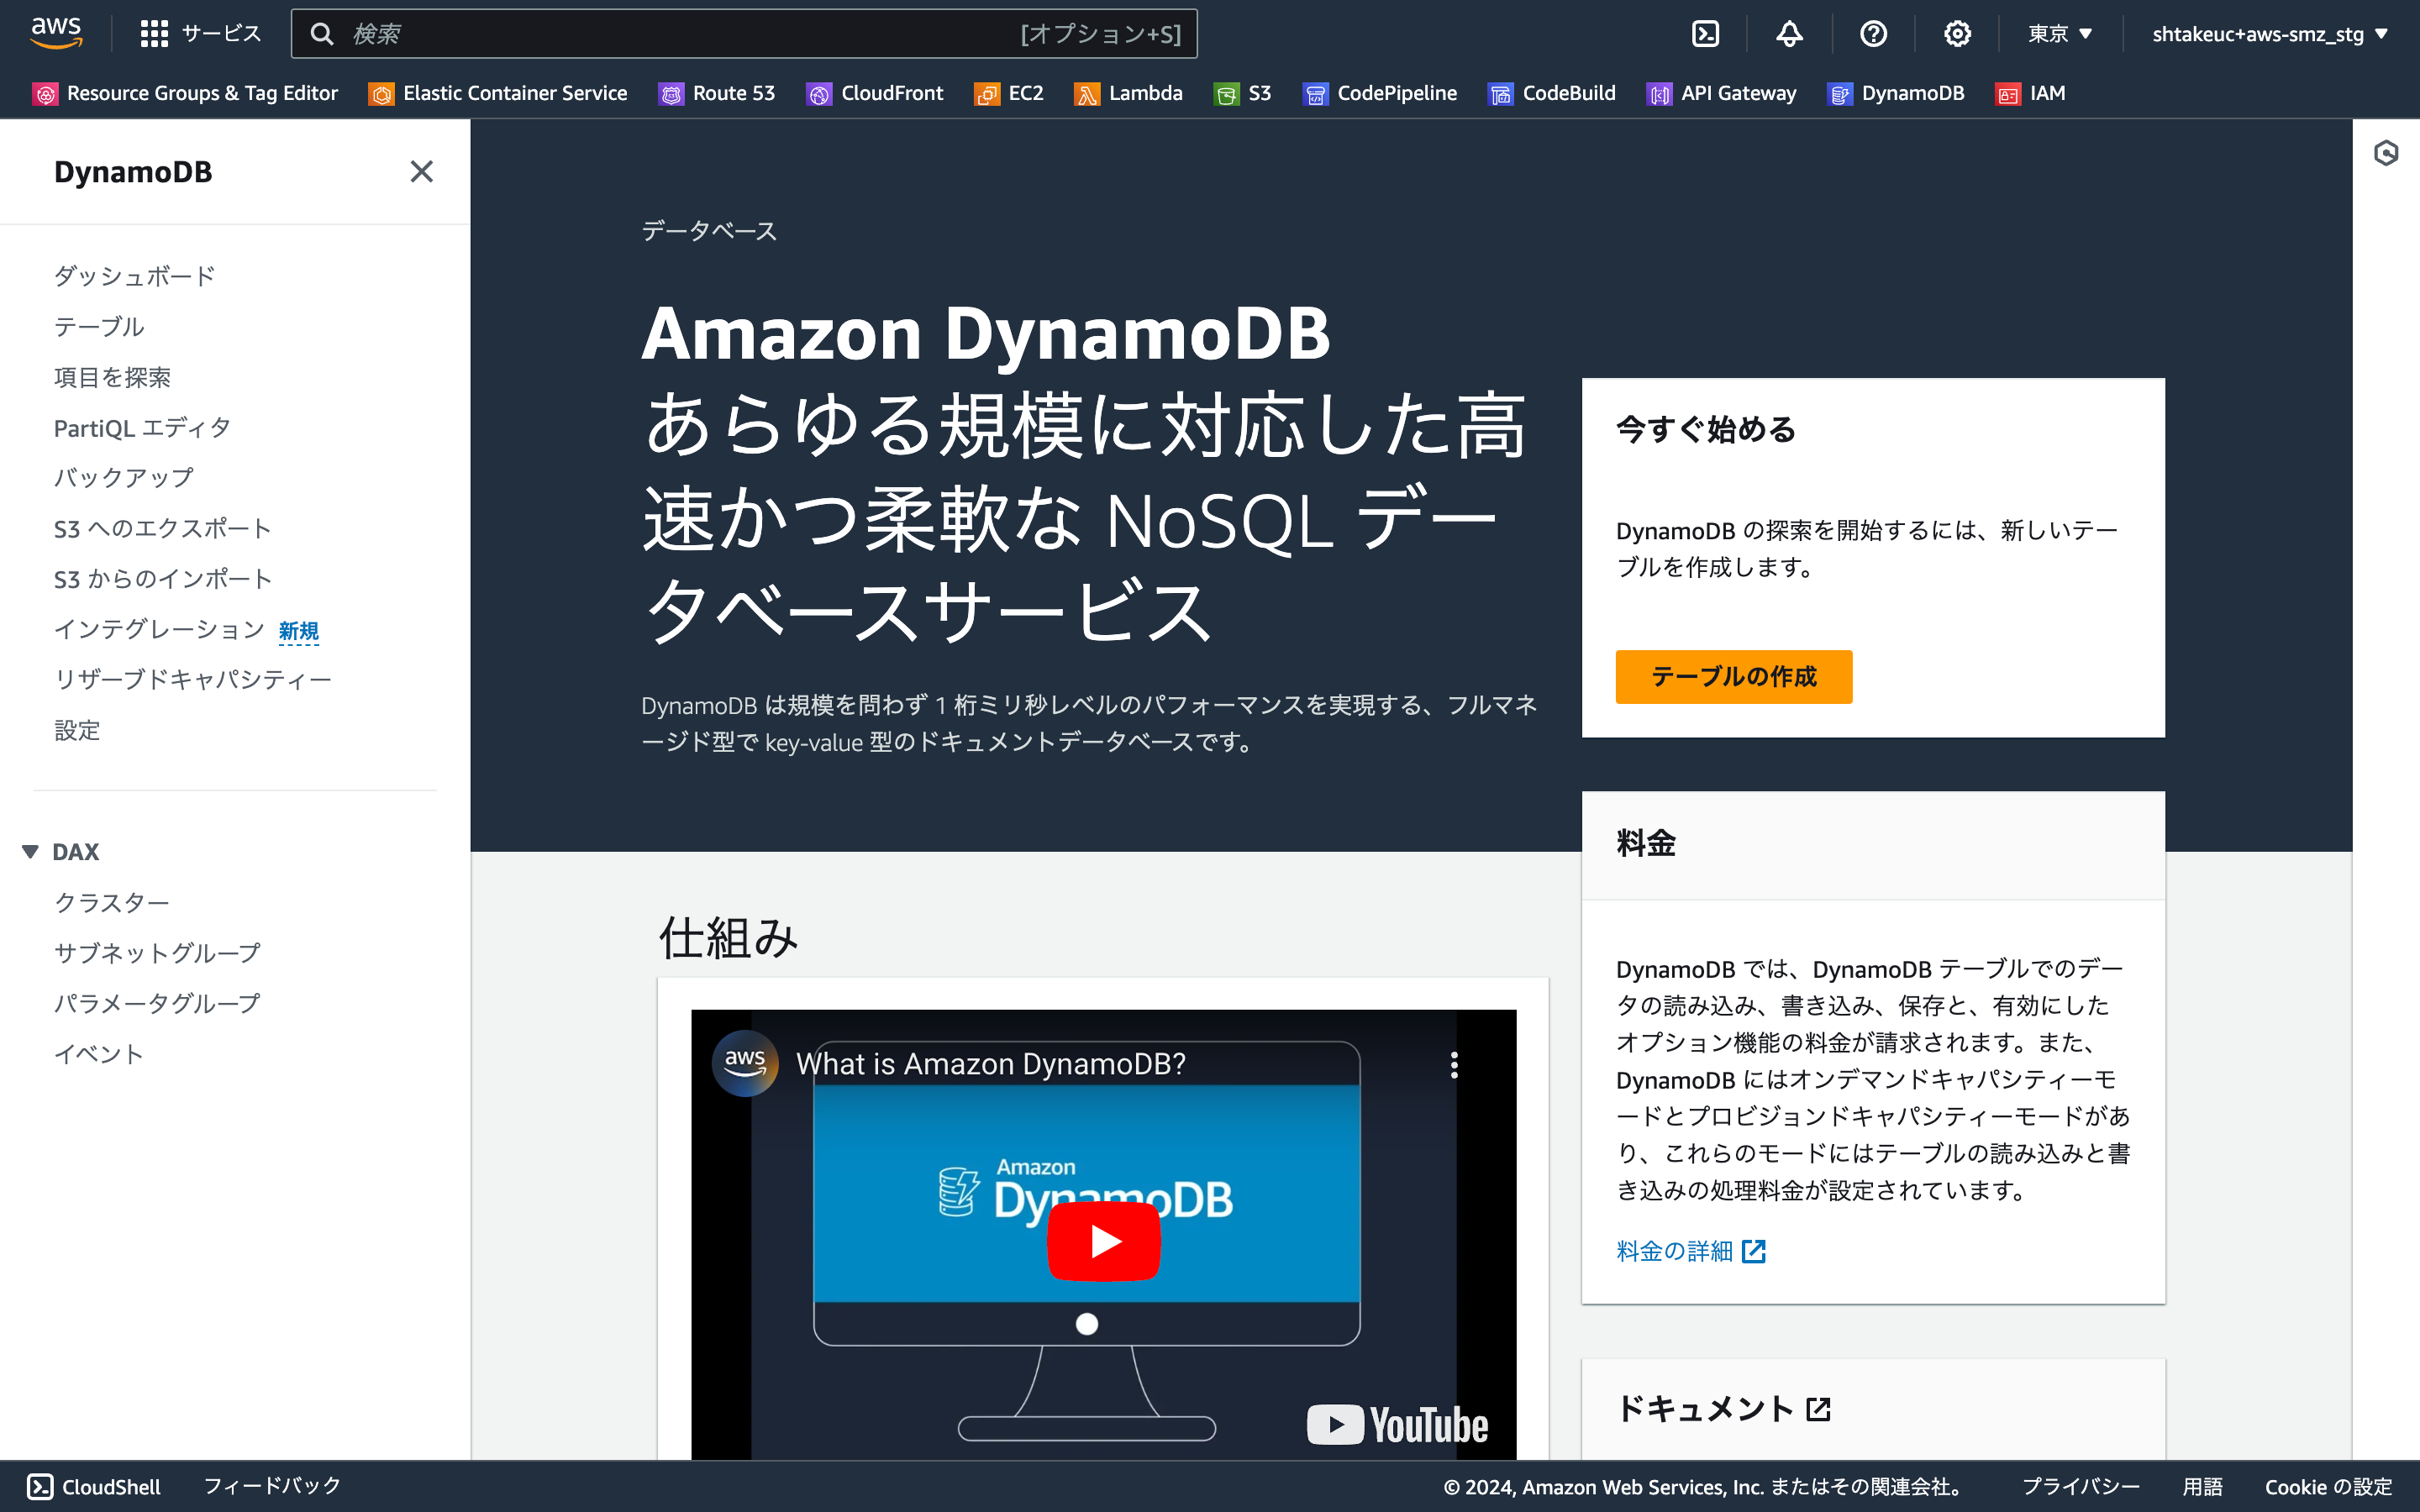2420x1512 pixels.
Task: Open the help menu question mark icon
Action: point(1873,33)
